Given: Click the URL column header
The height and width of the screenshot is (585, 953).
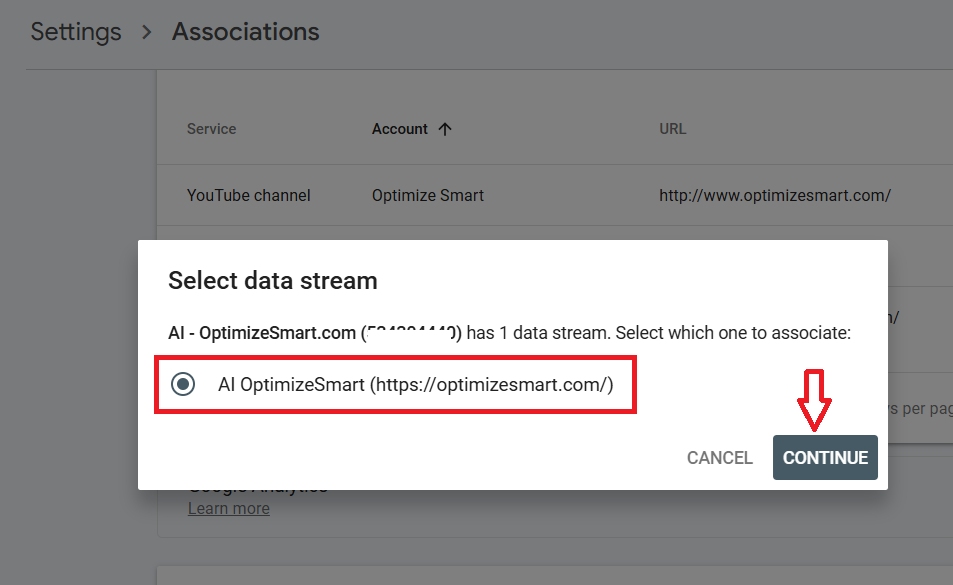Looking at the screenshot, I should coord(673,129).
